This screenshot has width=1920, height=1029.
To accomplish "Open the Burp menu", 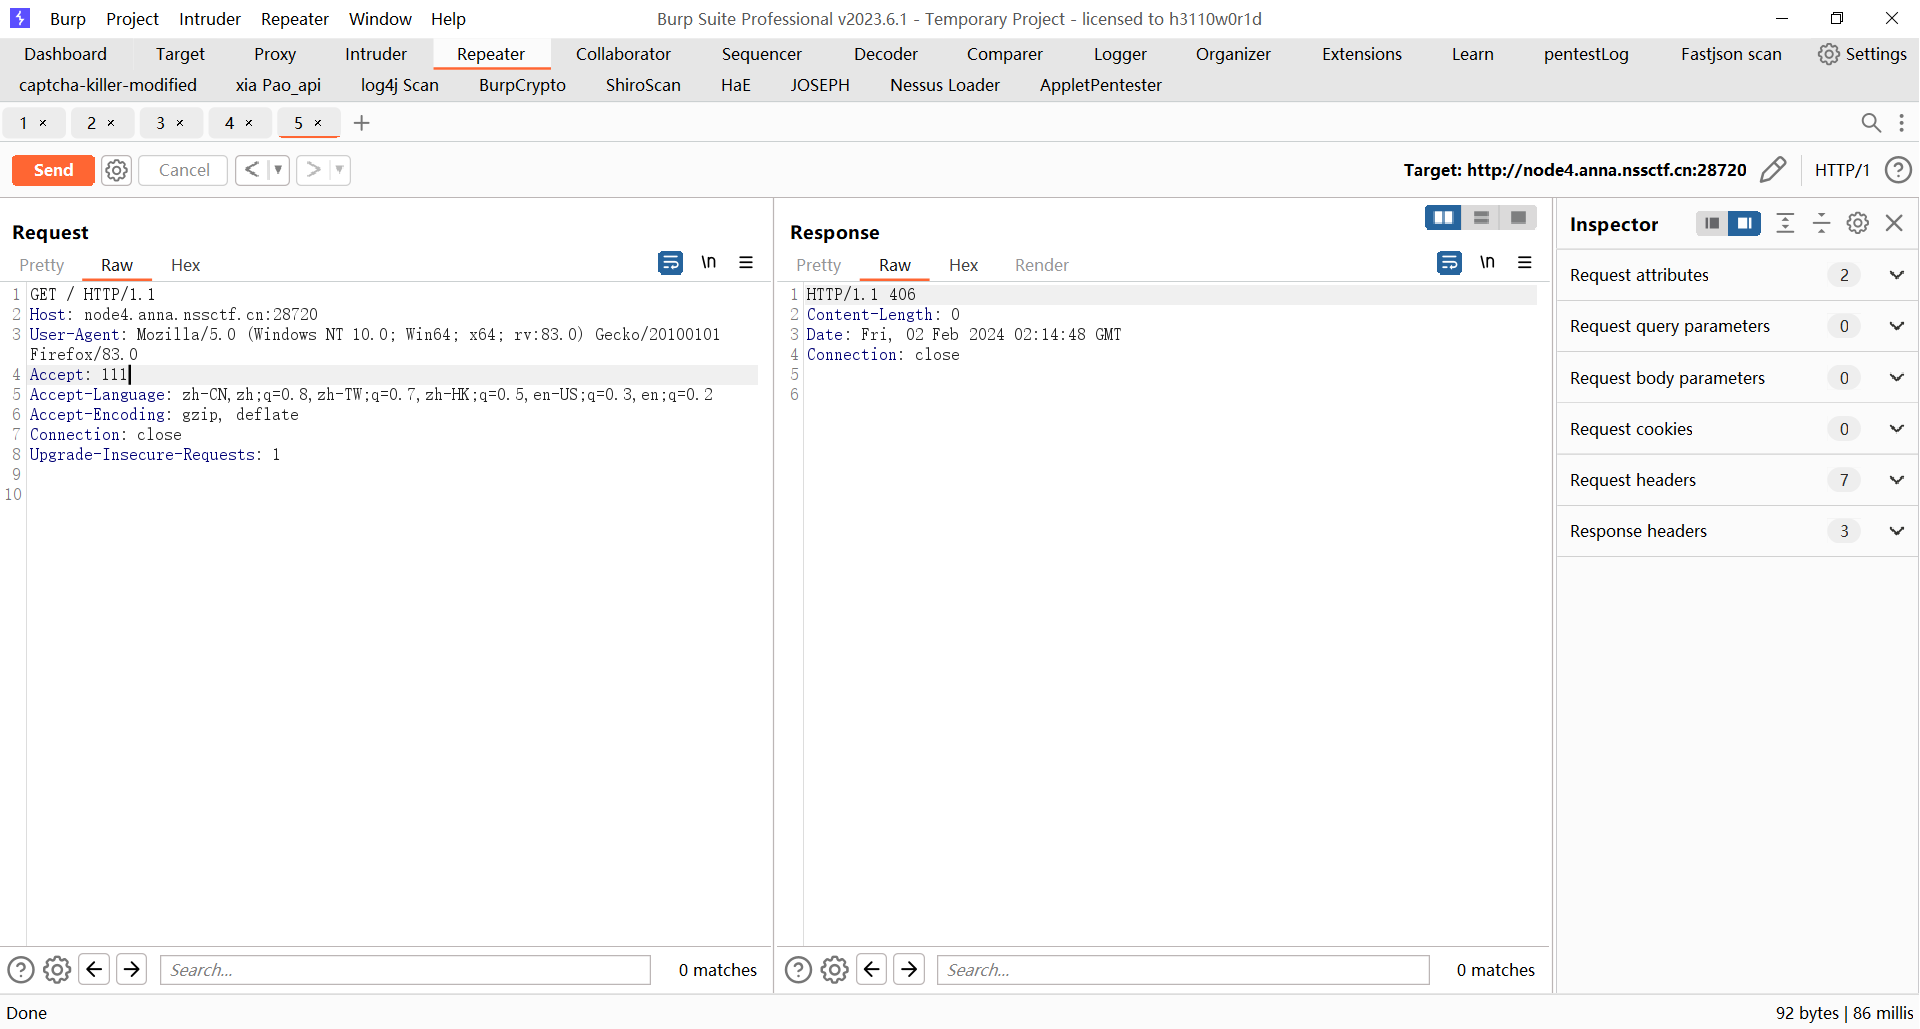I will (x=68, y=19).
